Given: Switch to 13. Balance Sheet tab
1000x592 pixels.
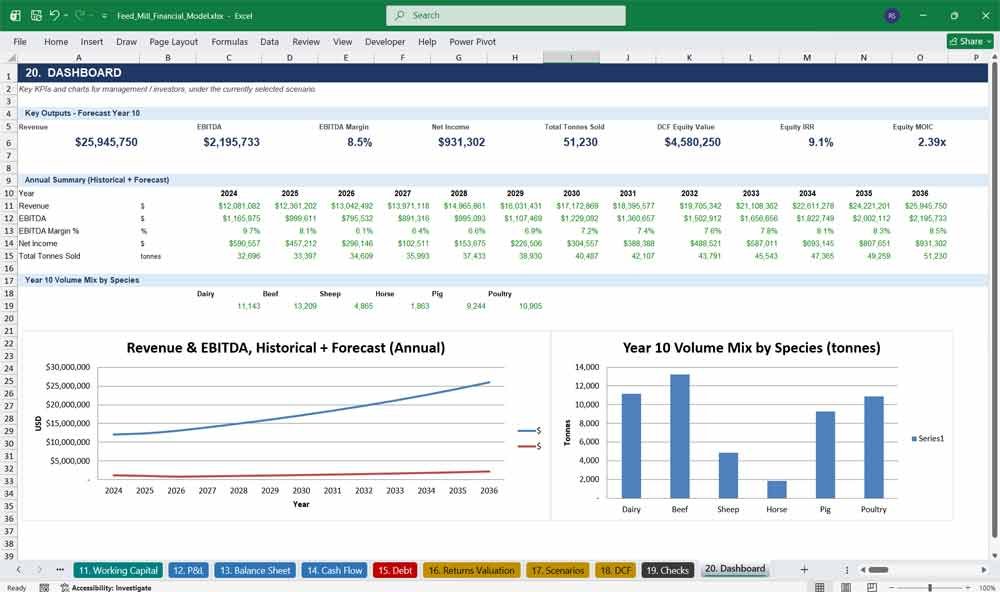Looking at the screenshot, I should tap(255, 570).
